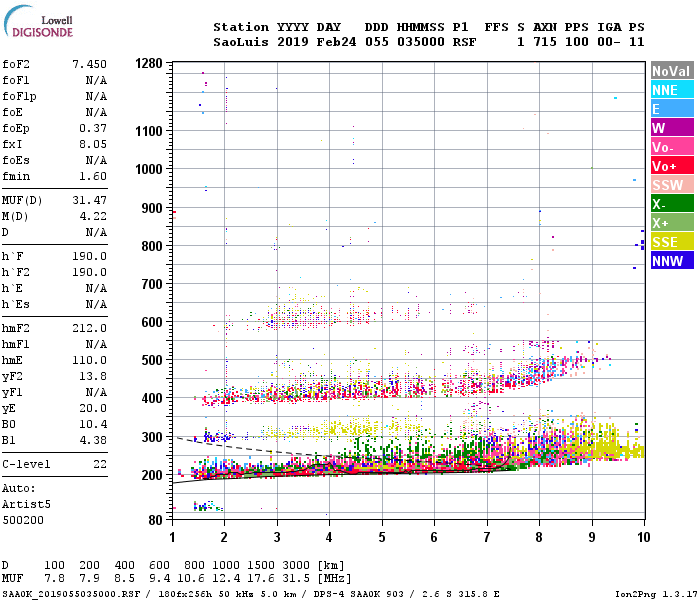This screenshot has height=600, width=700.
Task: Click the h`F value 190.0
Action: point(90,256)
